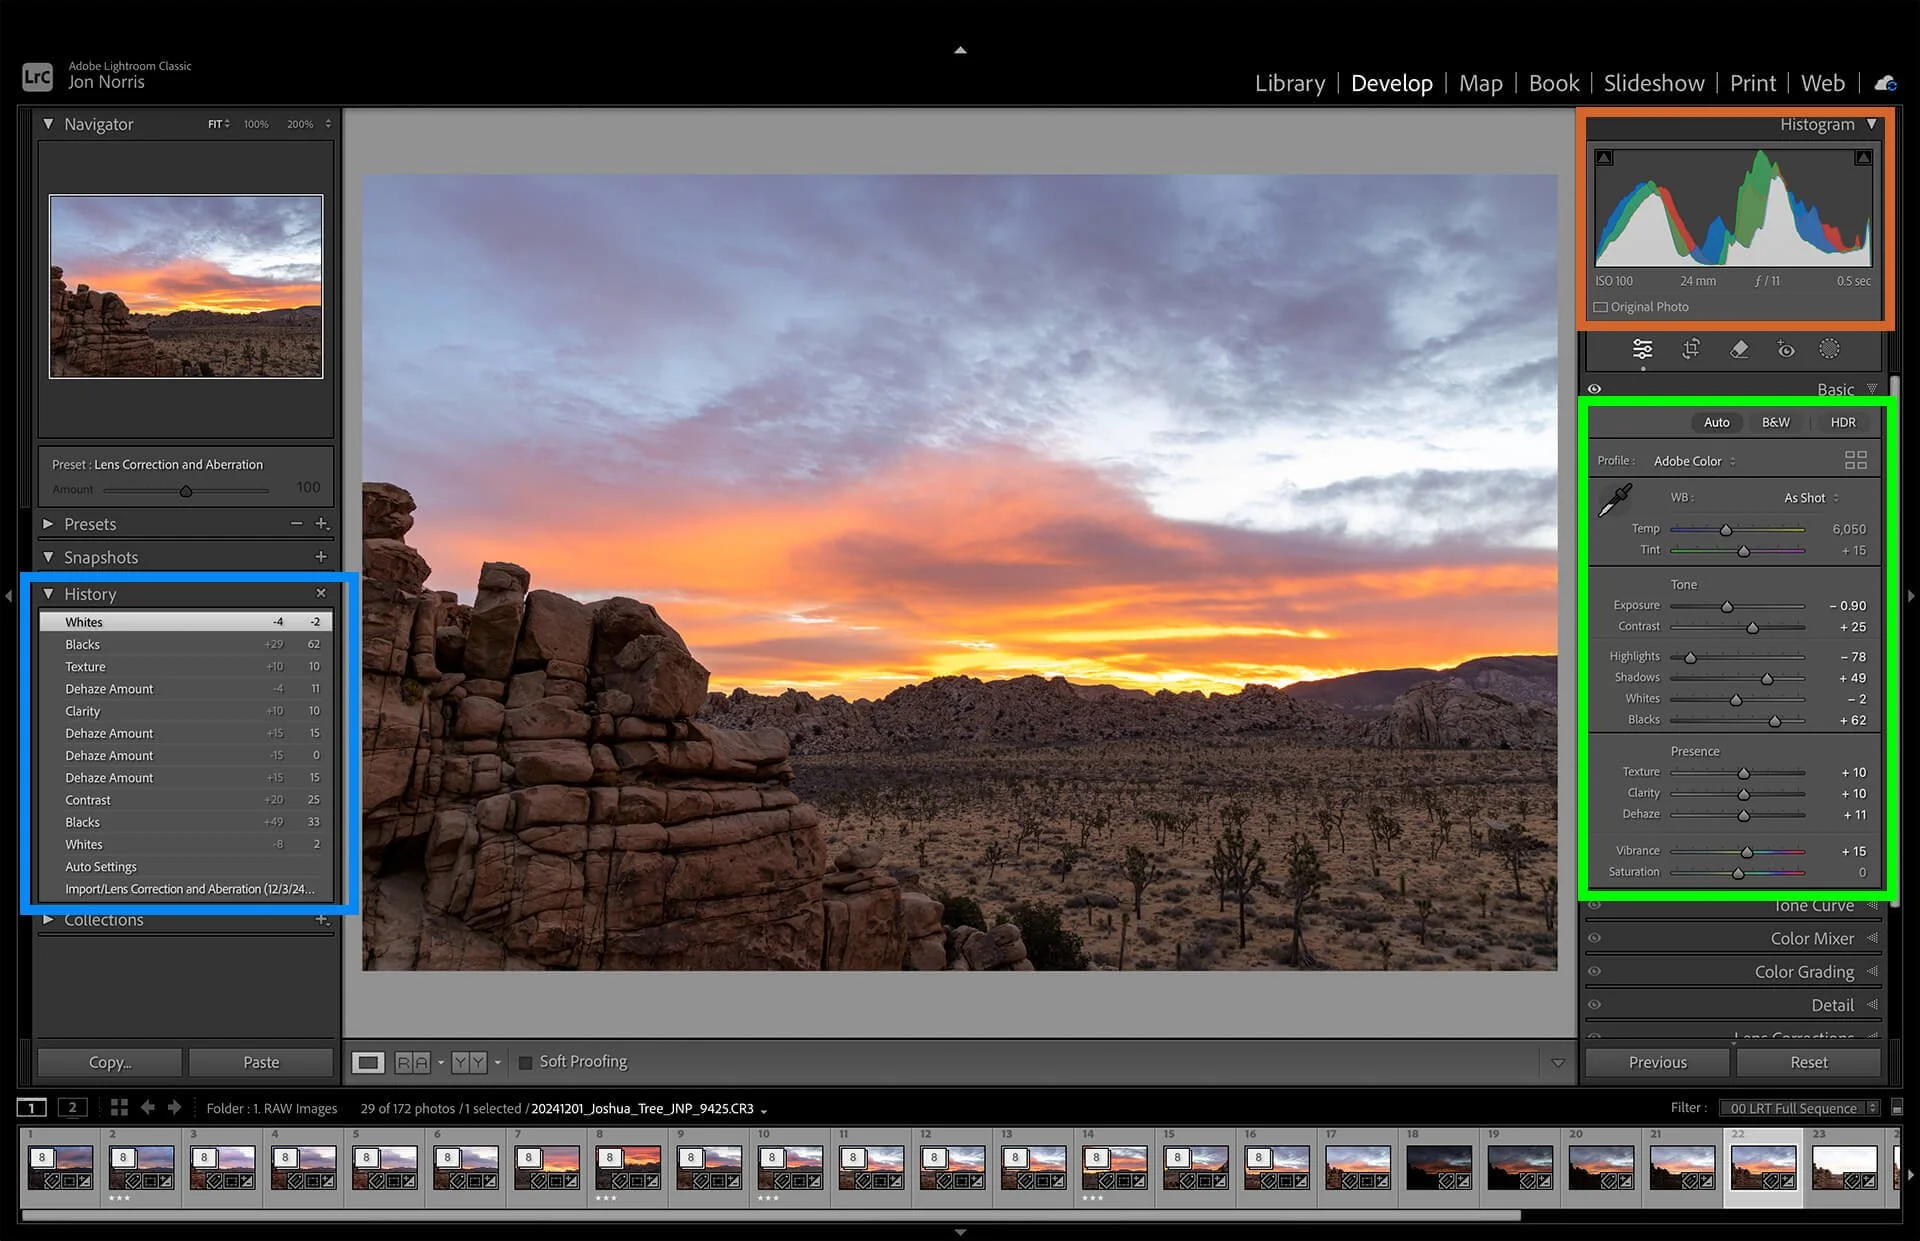Open the Masking tool circle icon
The width and height of the screenshot is (1920, 1241).
(x=1829, y=349)
